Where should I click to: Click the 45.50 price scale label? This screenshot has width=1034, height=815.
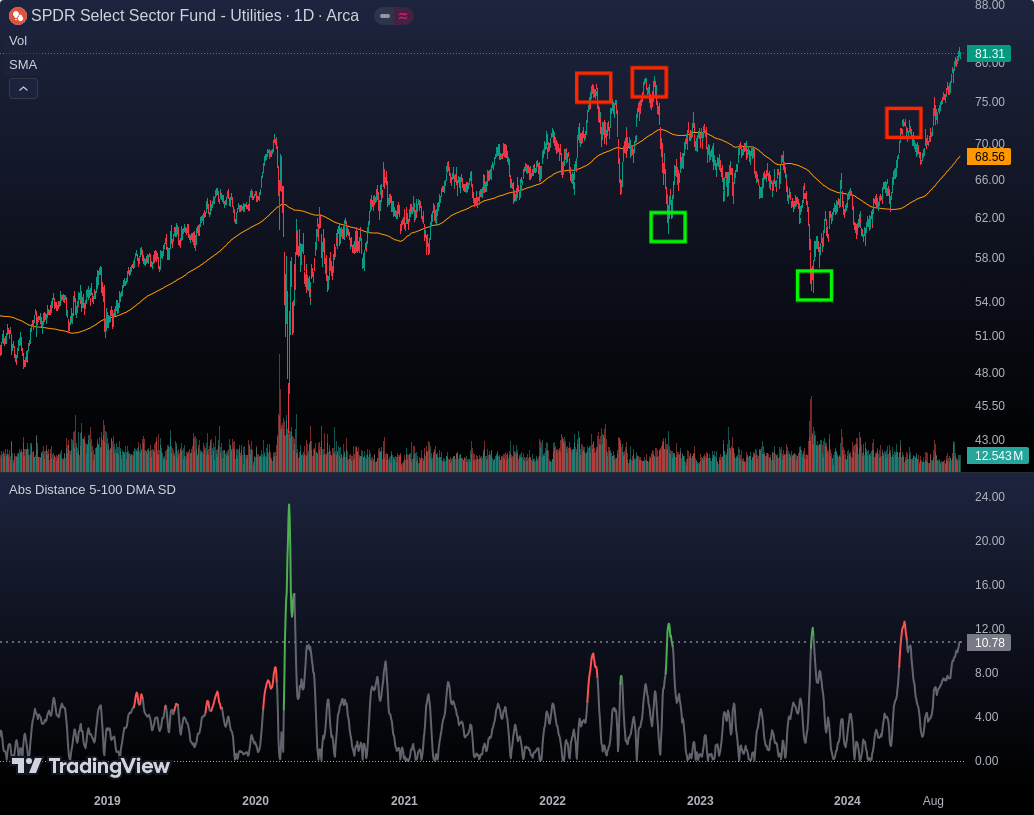pyautogui.click(x=989, y=406)
